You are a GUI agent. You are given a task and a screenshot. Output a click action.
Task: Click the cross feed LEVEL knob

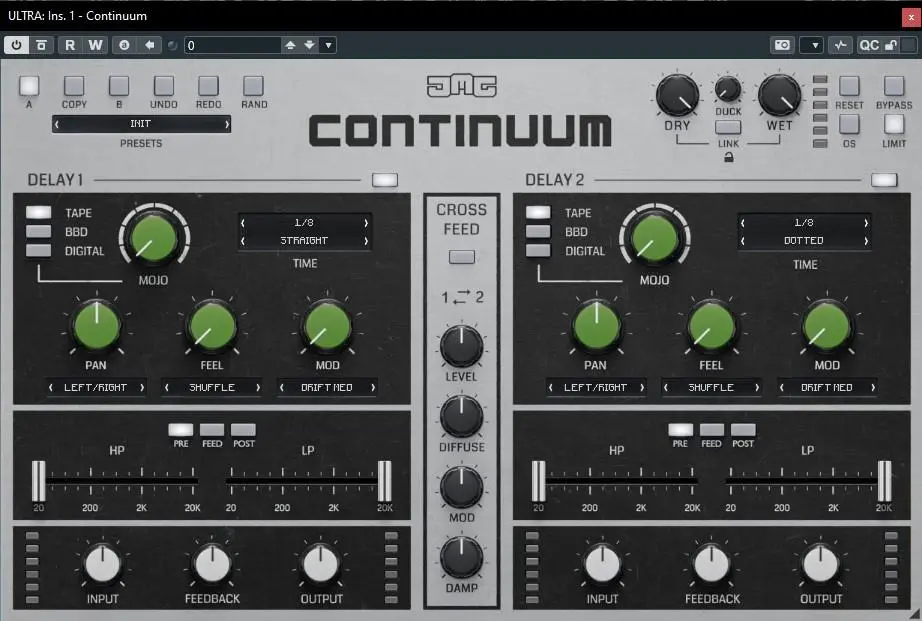tap(462, 346)
